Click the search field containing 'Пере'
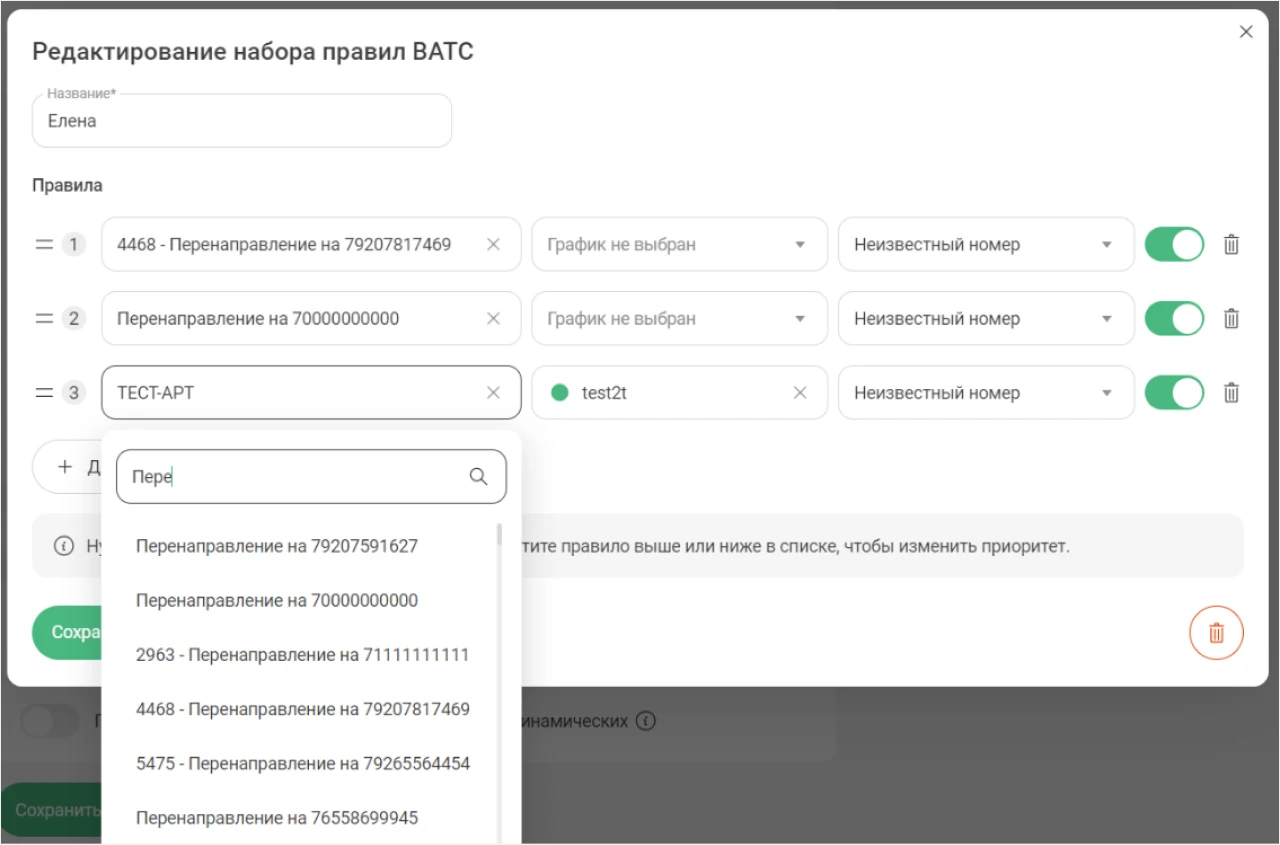 coord(311,477)
